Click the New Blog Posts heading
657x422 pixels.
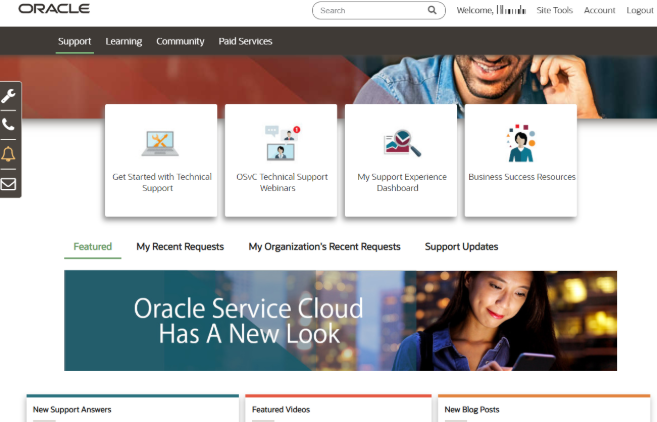tap(472, 409)
